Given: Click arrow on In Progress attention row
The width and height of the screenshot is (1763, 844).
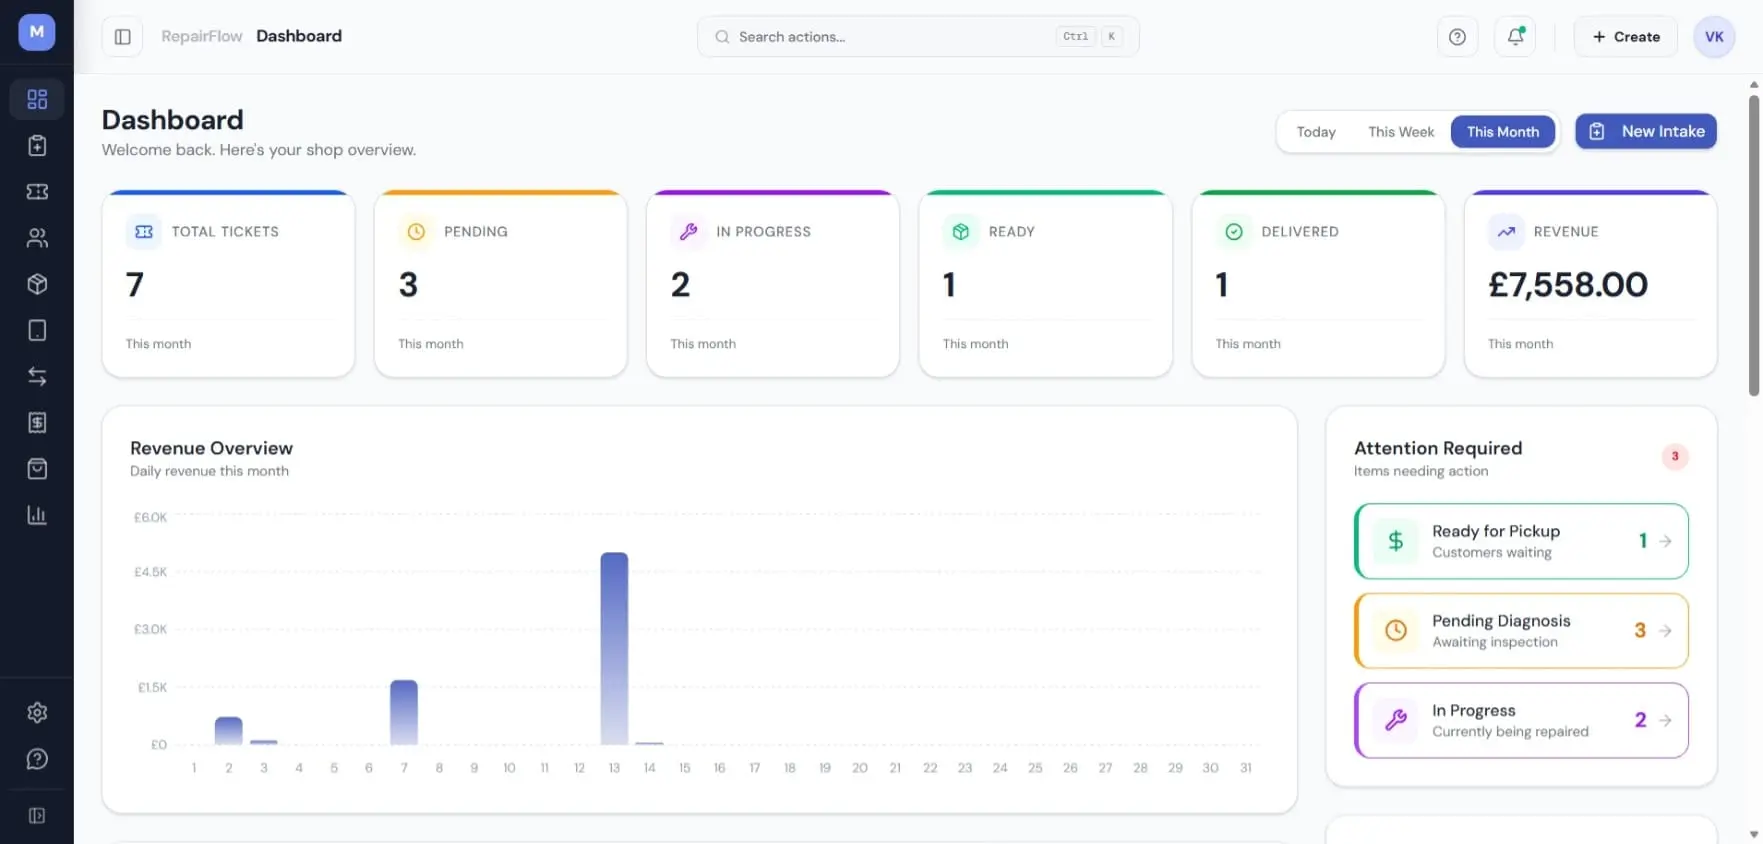Looking at the screenshot, I should pyautogui.click(x=1665, y=720).
